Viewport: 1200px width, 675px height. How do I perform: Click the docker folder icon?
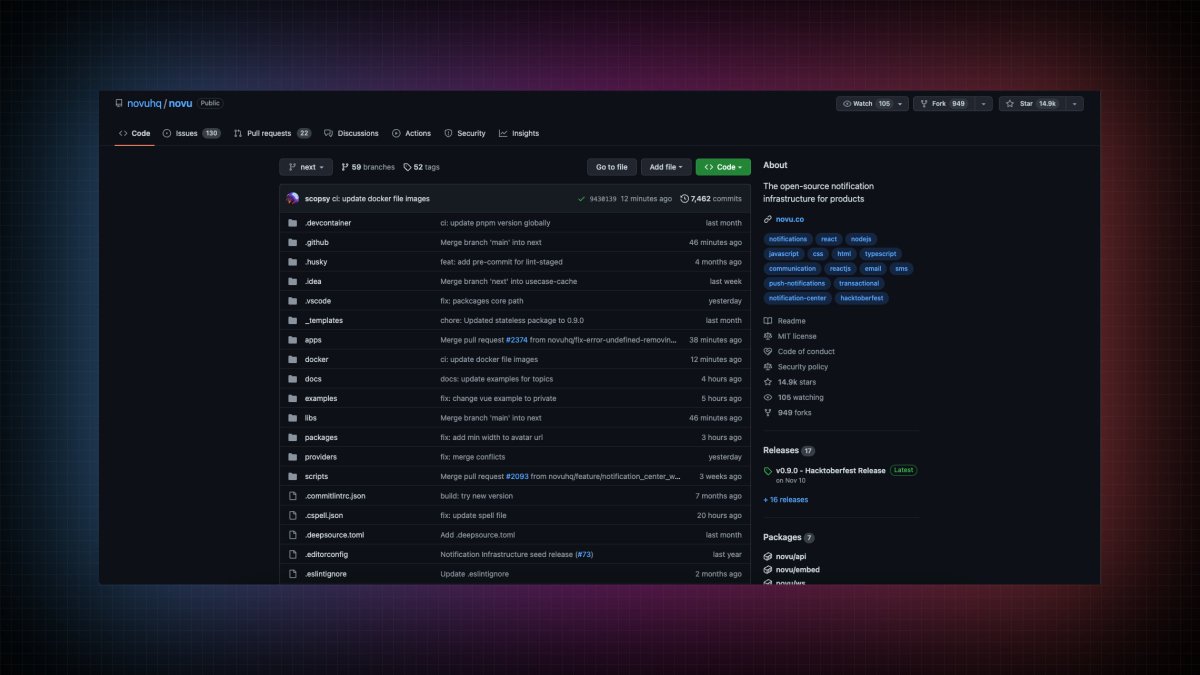[292, 359]
